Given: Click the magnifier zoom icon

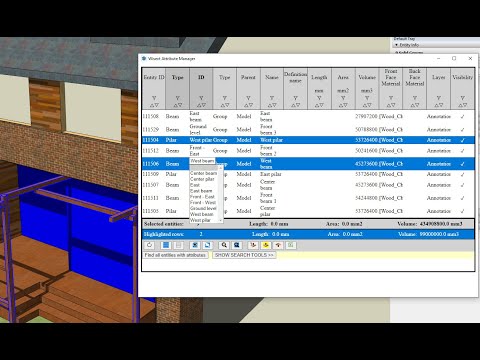Looking at the screenshot, I should (224, 245).
